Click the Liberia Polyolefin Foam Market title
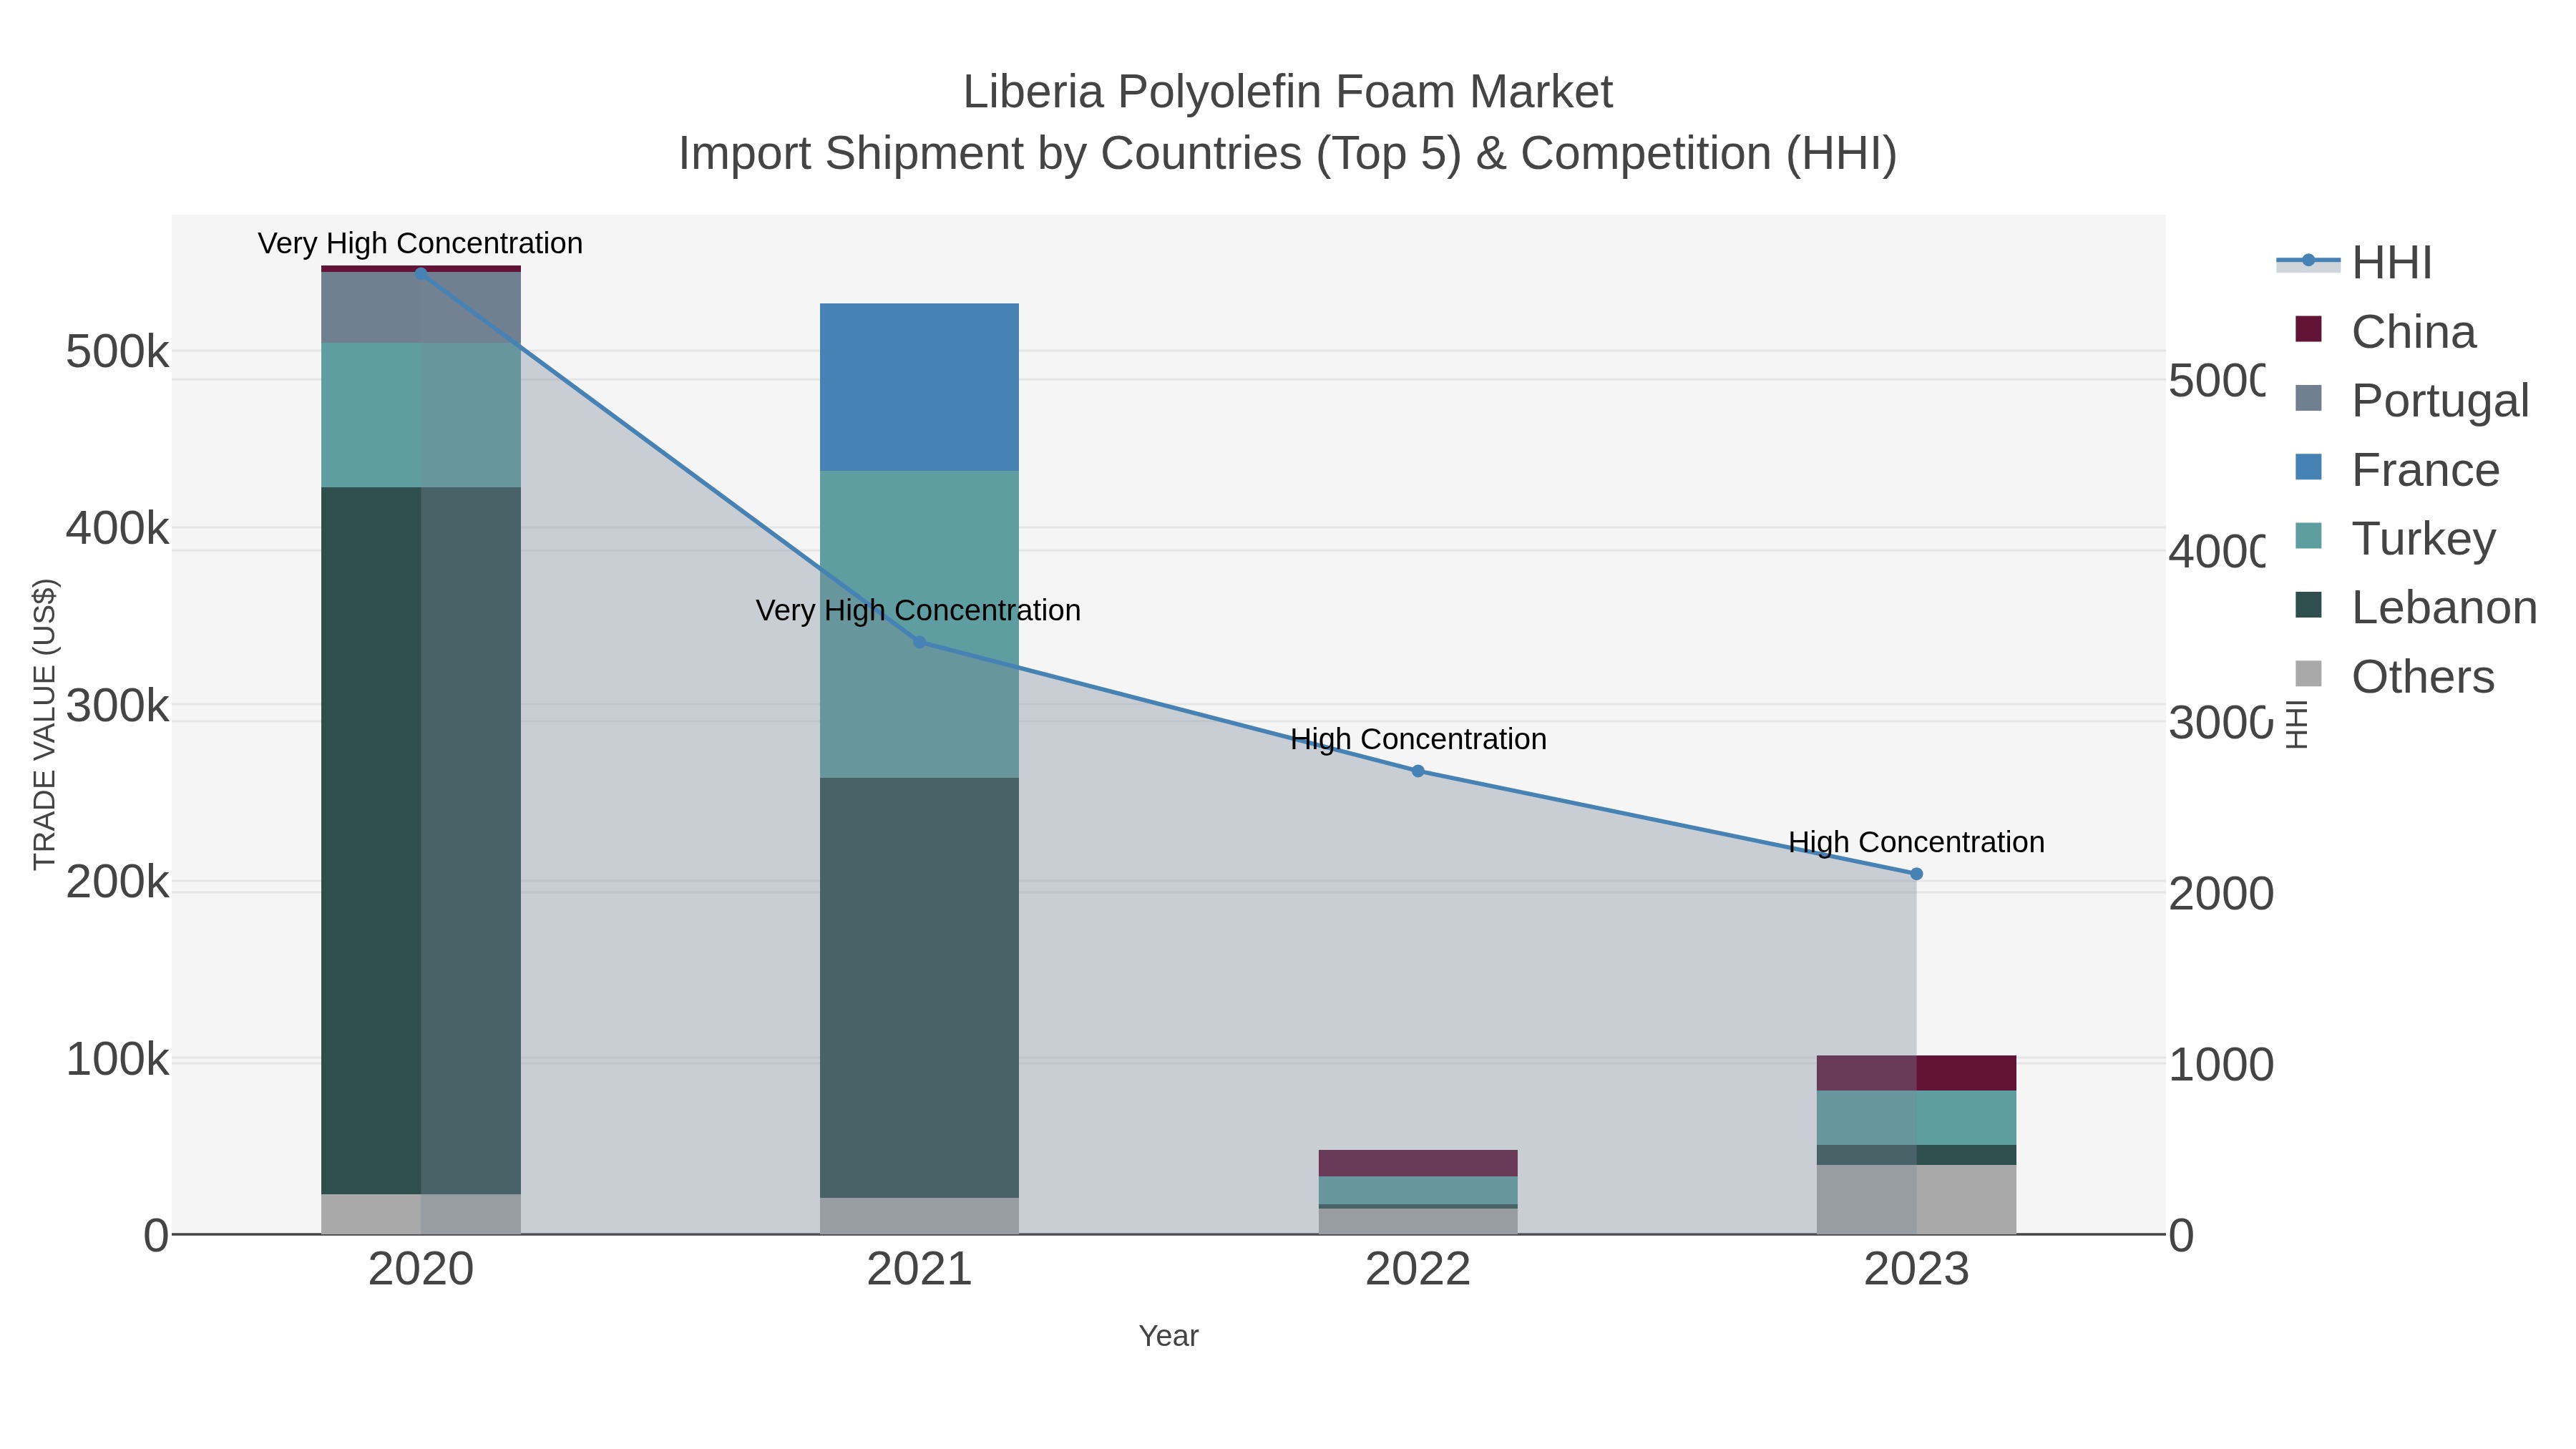This screenshot has height=1449, width=2576. 1288,92
